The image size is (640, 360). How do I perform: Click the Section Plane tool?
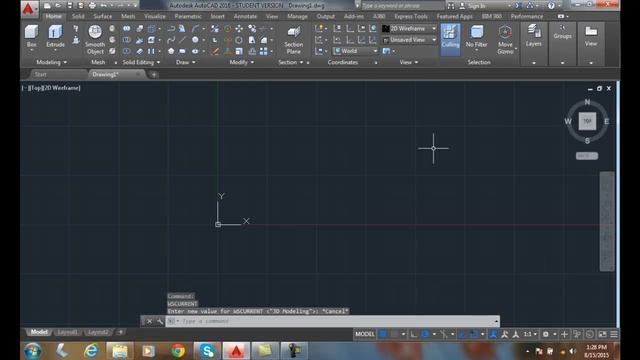(293, 40)
